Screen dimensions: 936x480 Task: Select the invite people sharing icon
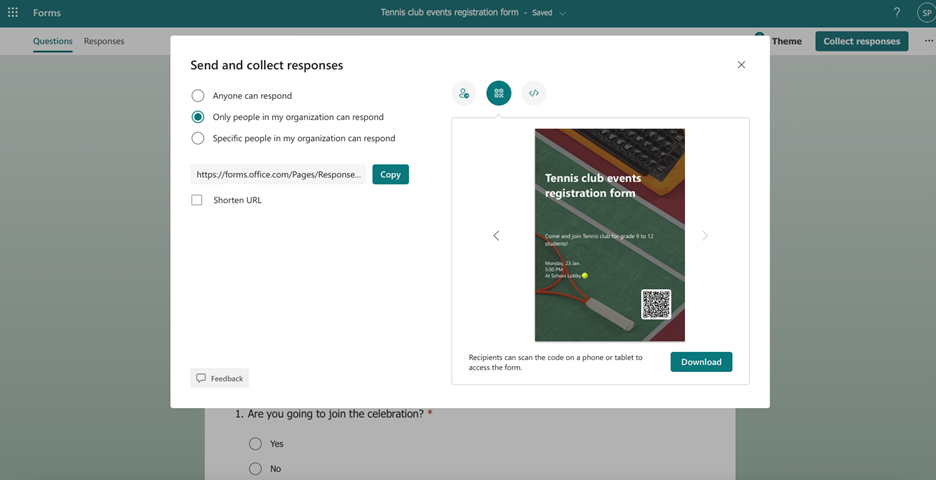pos(464,93)
